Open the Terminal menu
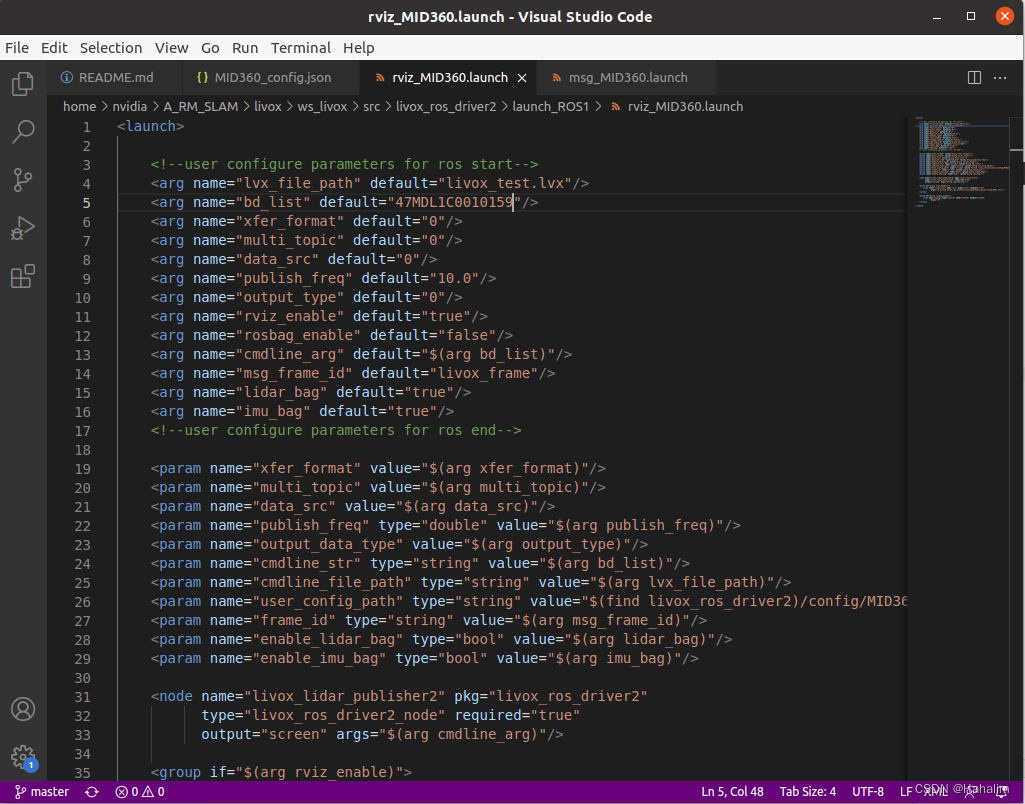Screen dimensions: 1025x804 pos(301,48)
